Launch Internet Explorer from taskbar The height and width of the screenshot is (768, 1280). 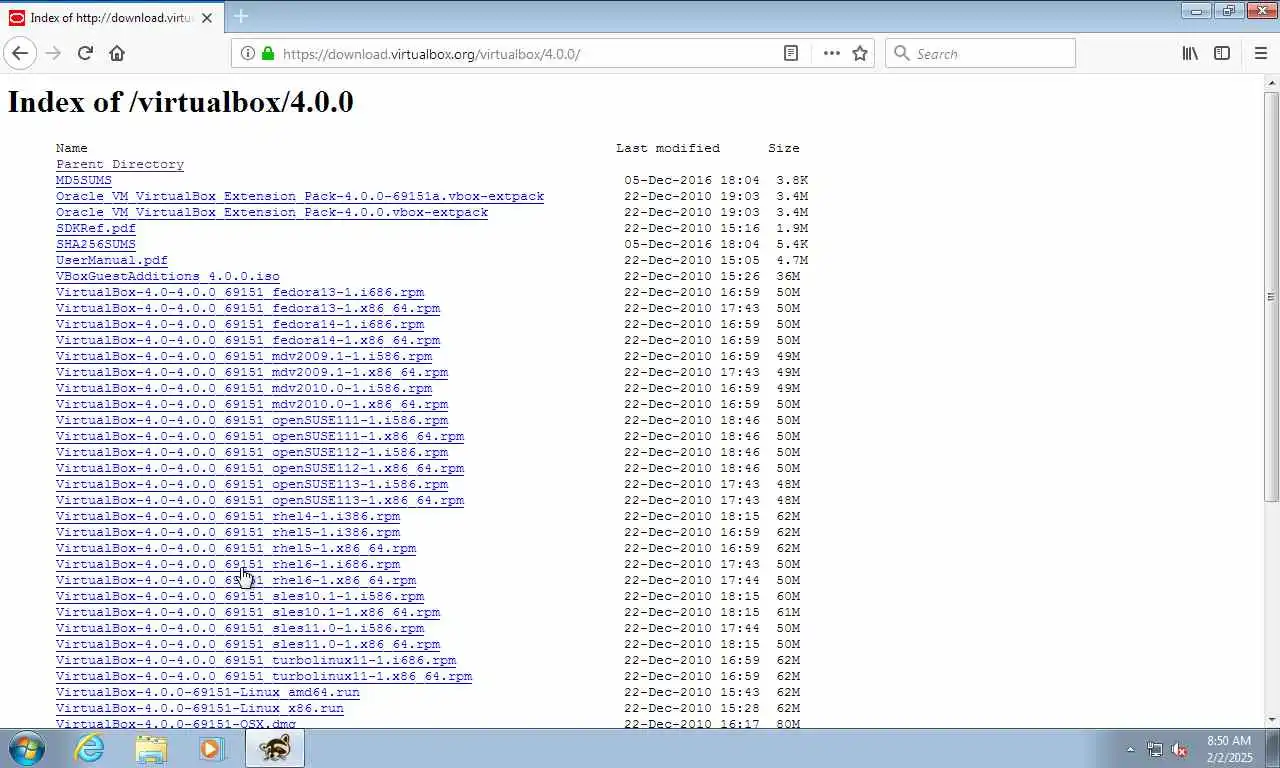click(89, 748)
